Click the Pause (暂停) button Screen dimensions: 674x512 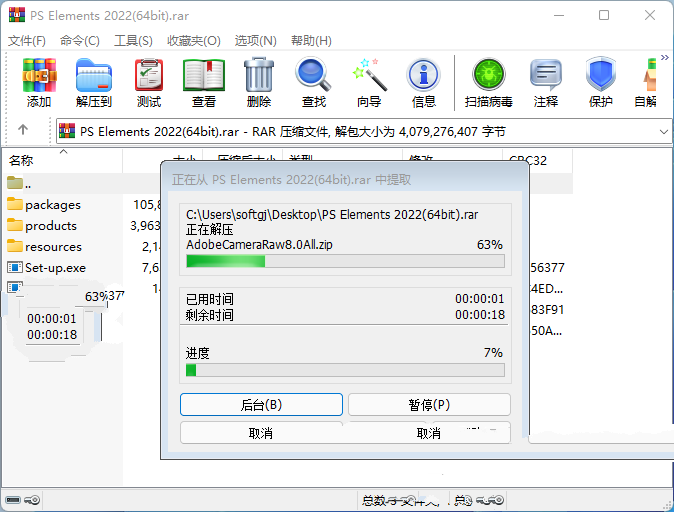[x=429, y=405]
